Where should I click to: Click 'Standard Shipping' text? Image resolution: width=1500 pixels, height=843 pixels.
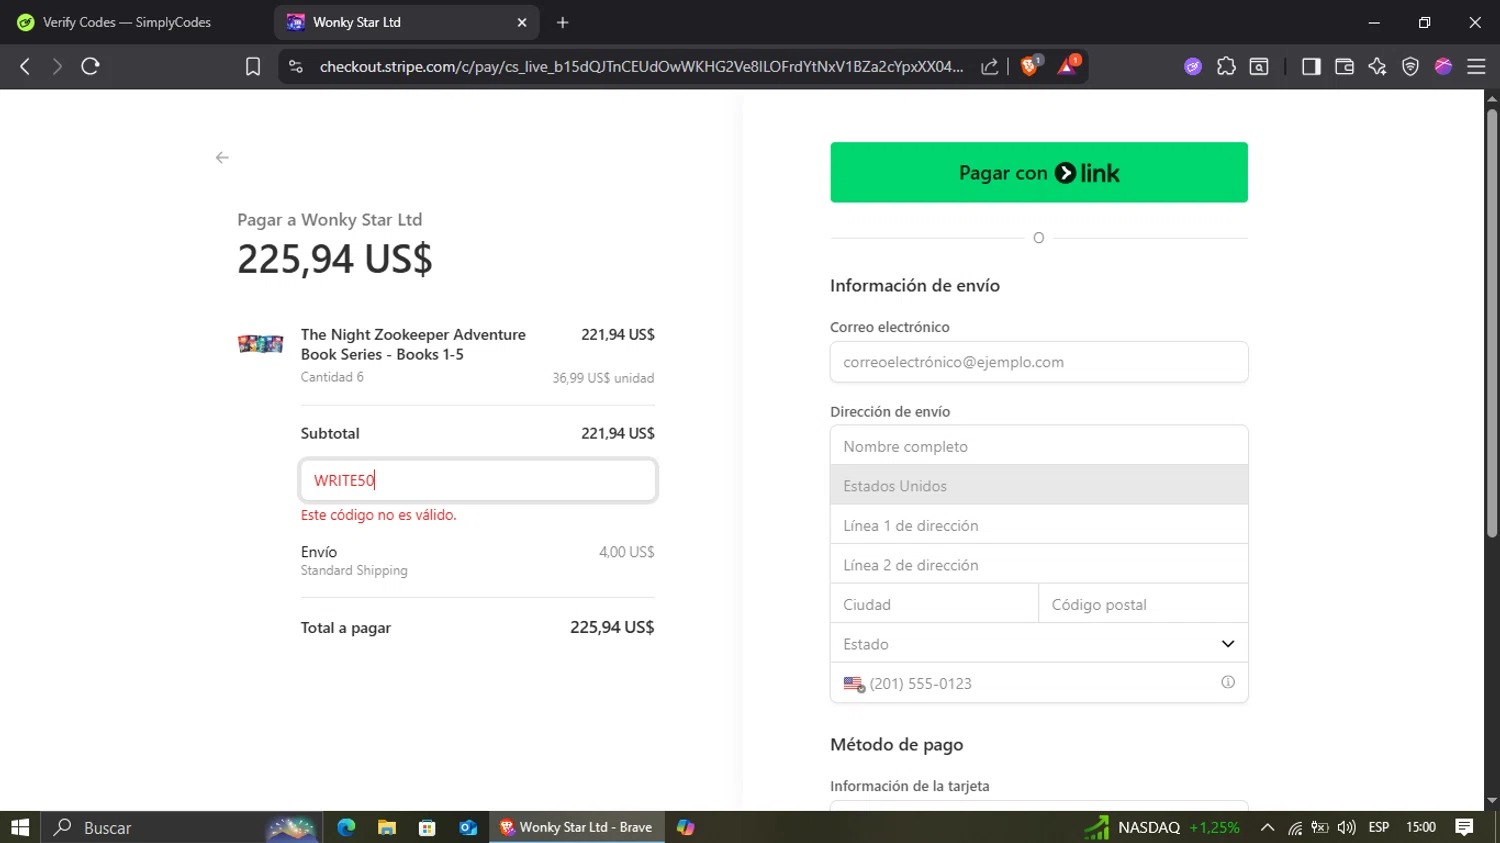pyautogui.click(x=354, y=570)
